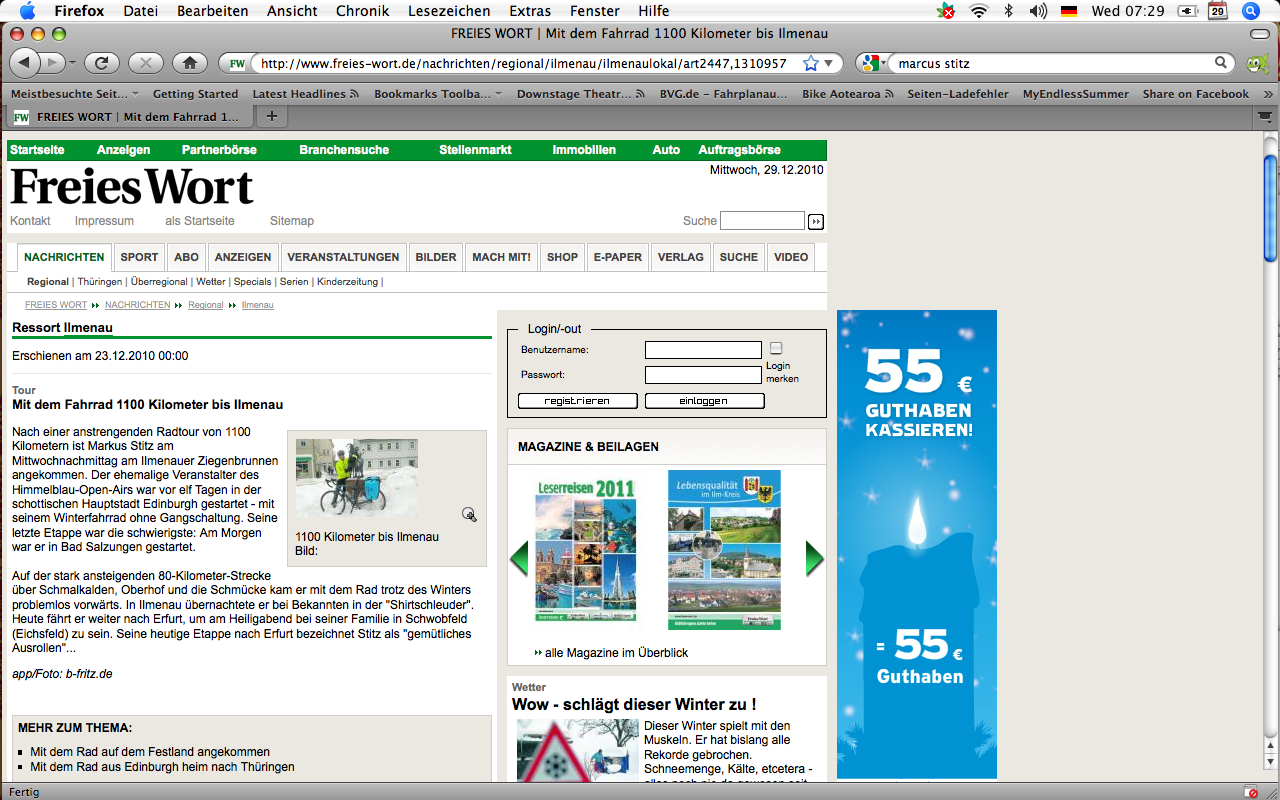Show next magazine with right green arrow

(x=814, y=558)
